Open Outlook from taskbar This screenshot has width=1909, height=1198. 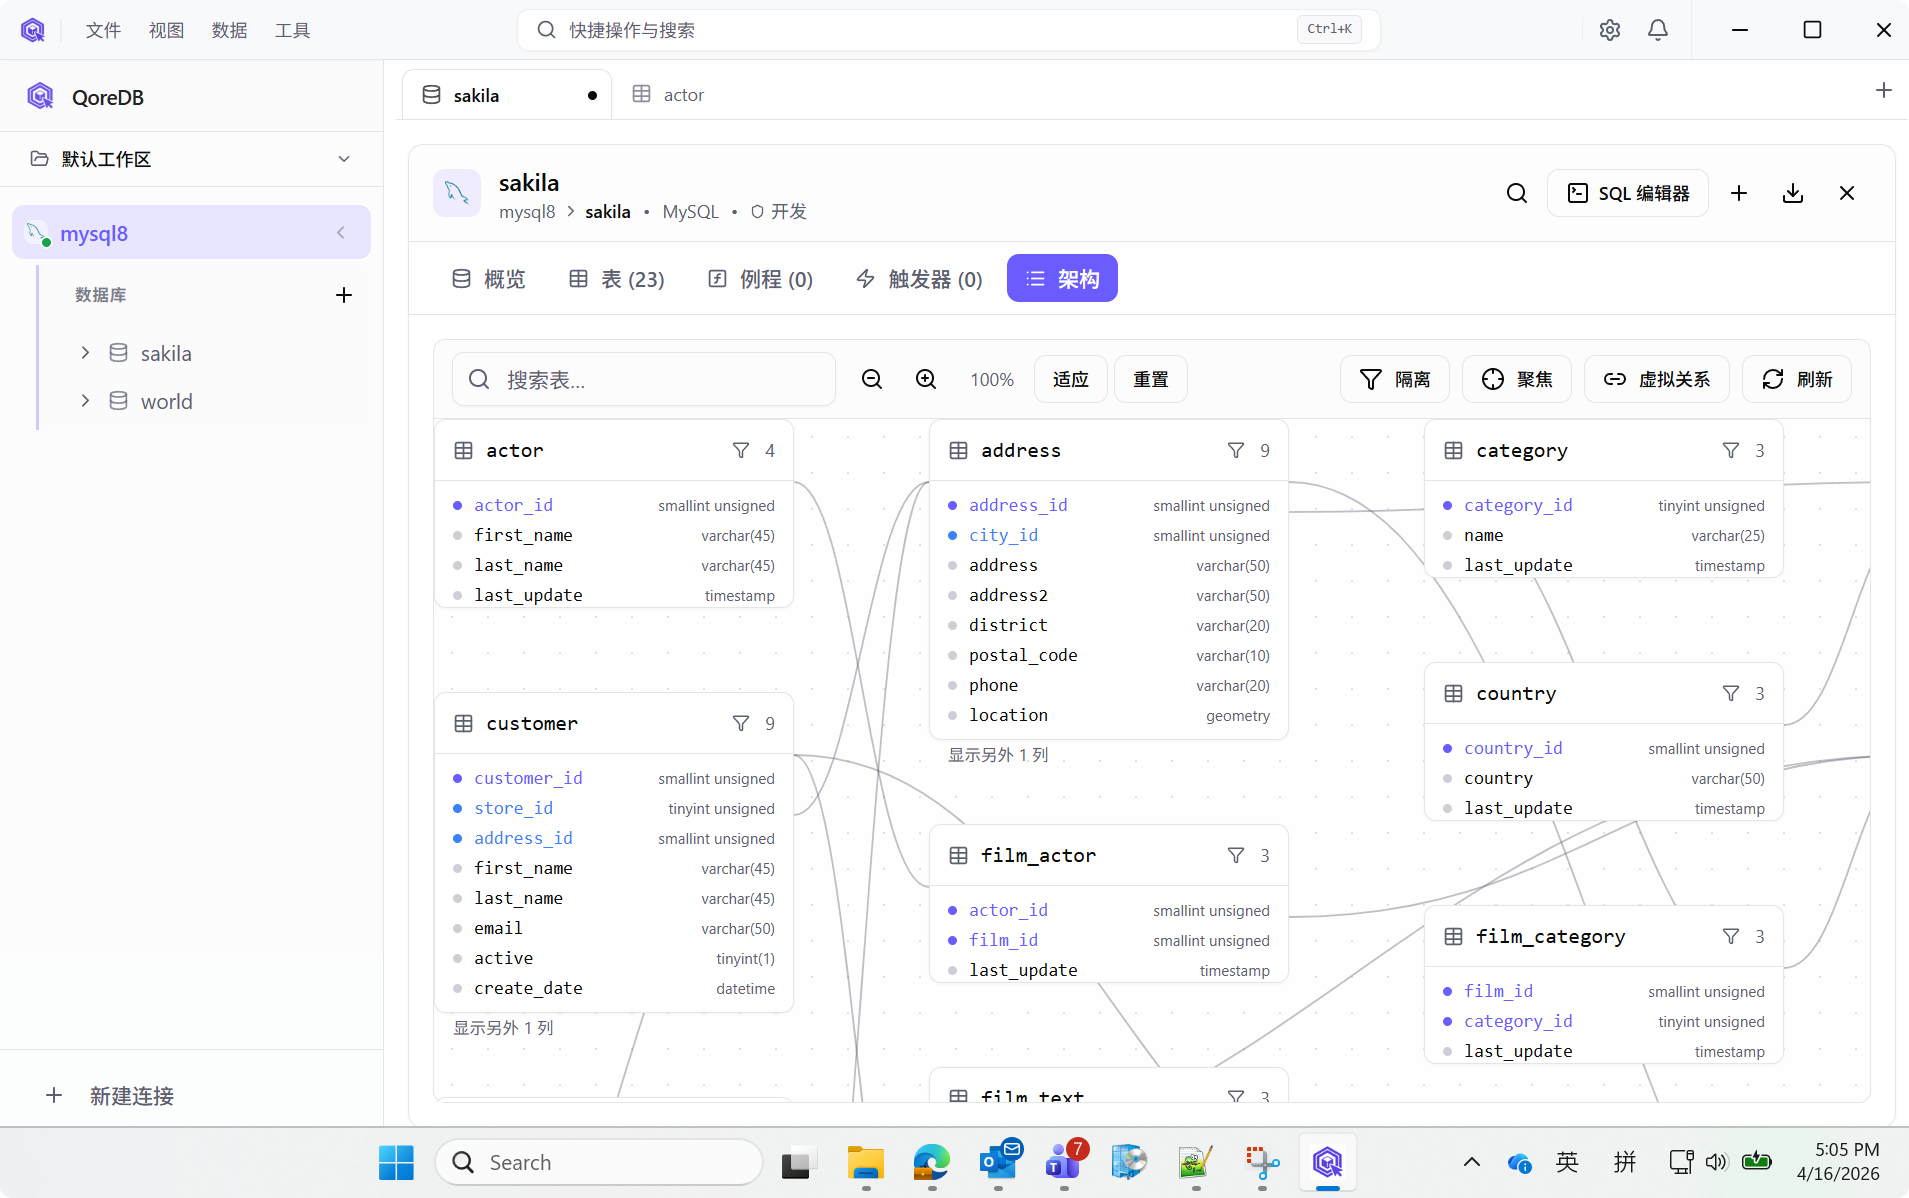point(999,1162)
